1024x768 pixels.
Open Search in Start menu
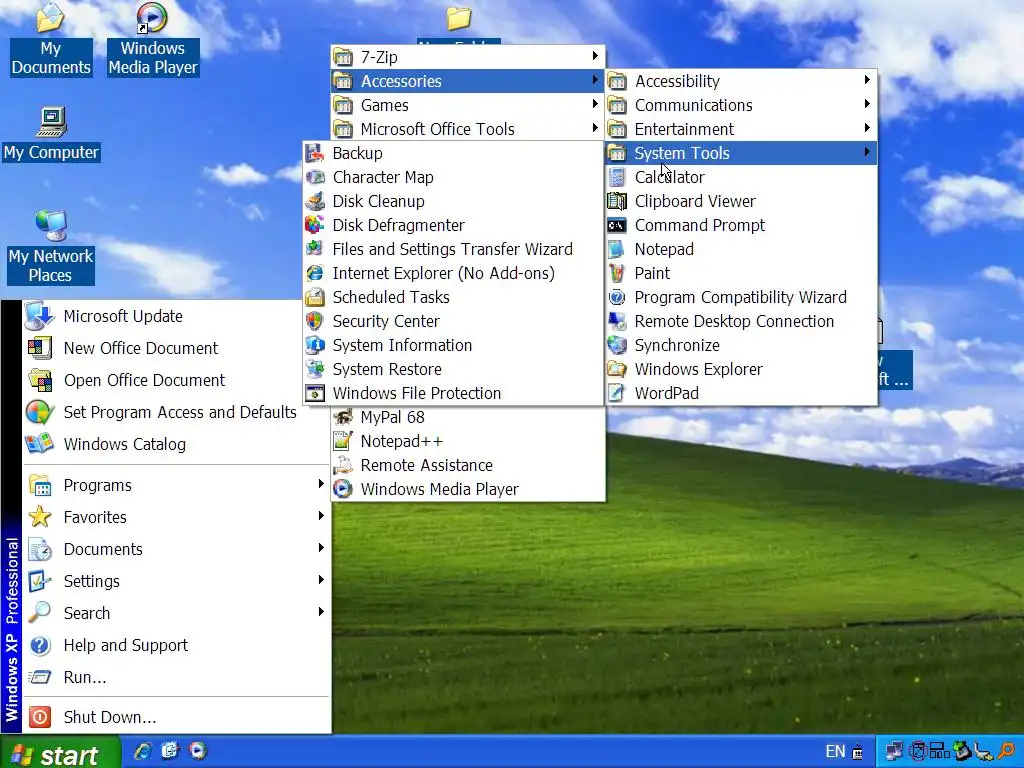coord(177,613)
